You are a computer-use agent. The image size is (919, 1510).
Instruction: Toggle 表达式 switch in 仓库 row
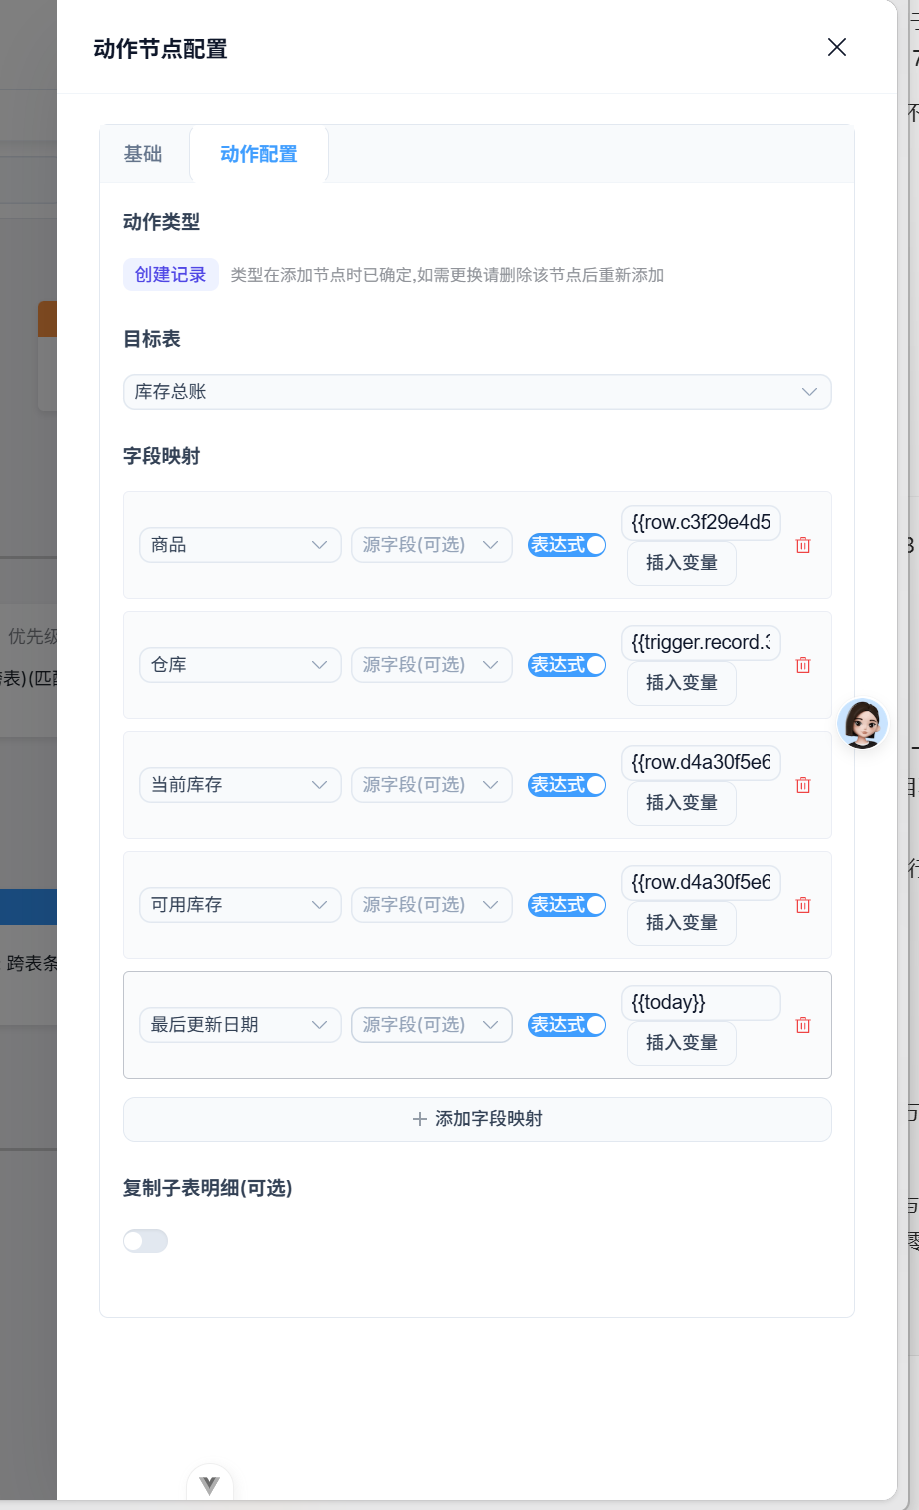(567, 665)
